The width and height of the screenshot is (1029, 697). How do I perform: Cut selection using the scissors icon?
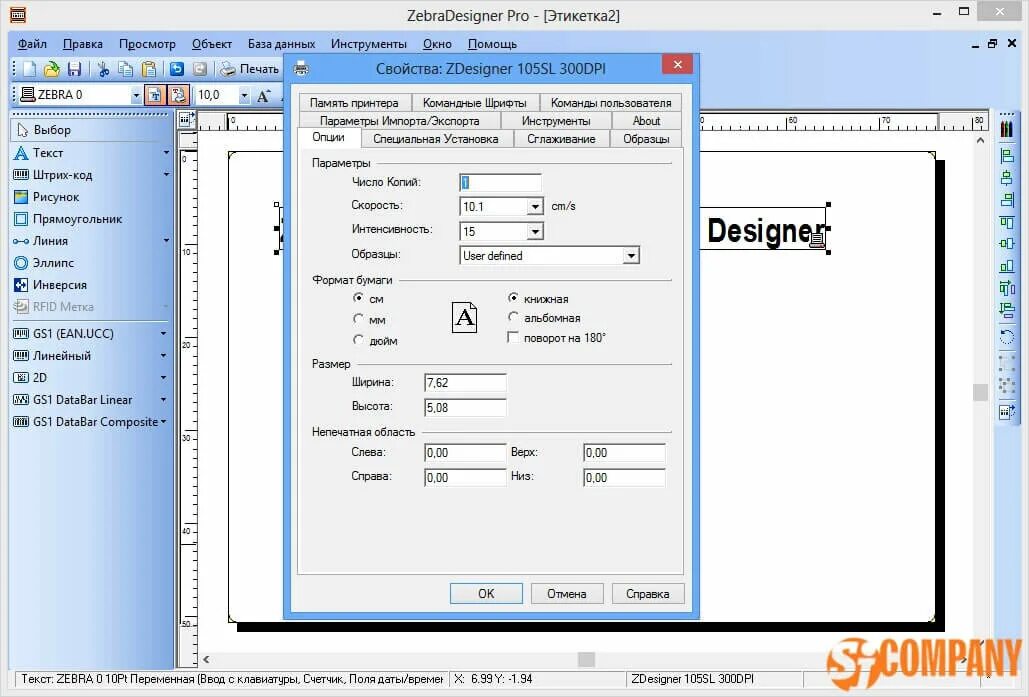tap(103, 69)
